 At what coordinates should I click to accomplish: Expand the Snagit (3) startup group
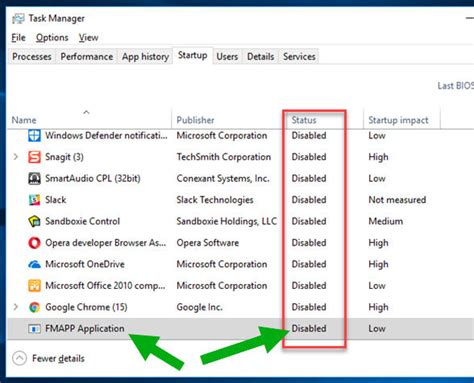[16, 157]
